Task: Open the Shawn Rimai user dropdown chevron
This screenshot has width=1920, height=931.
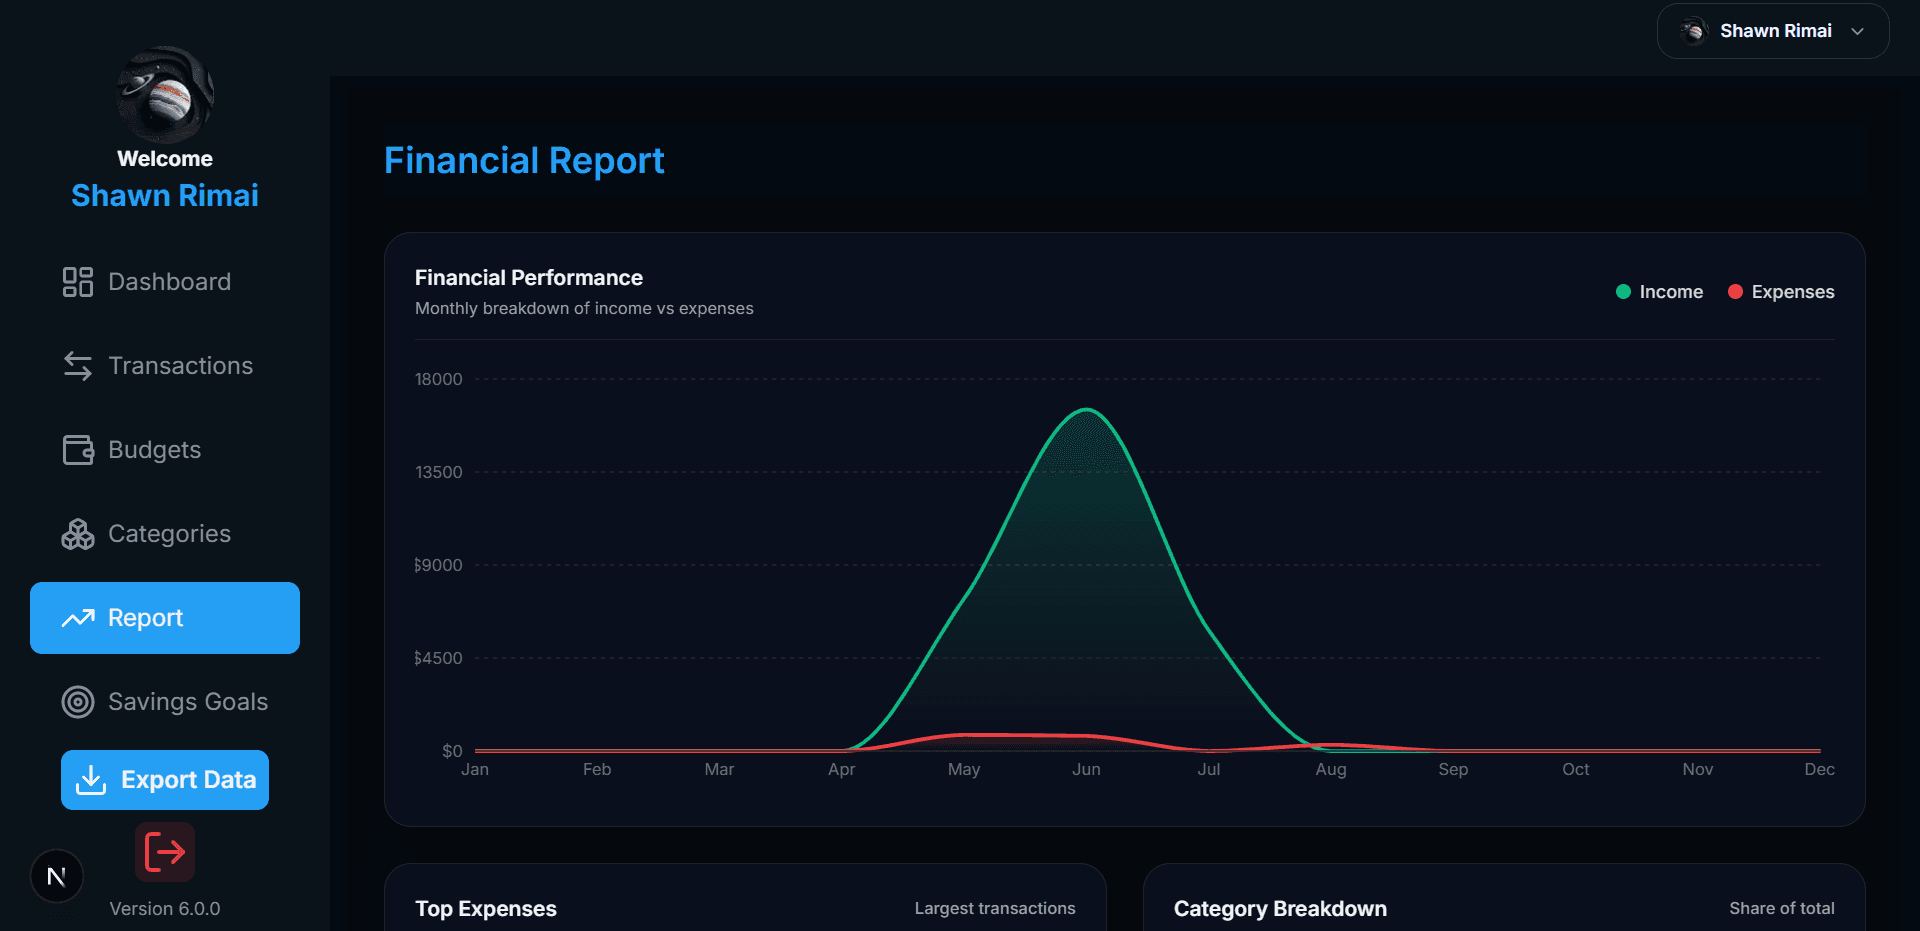Action: pos(1857,31)
